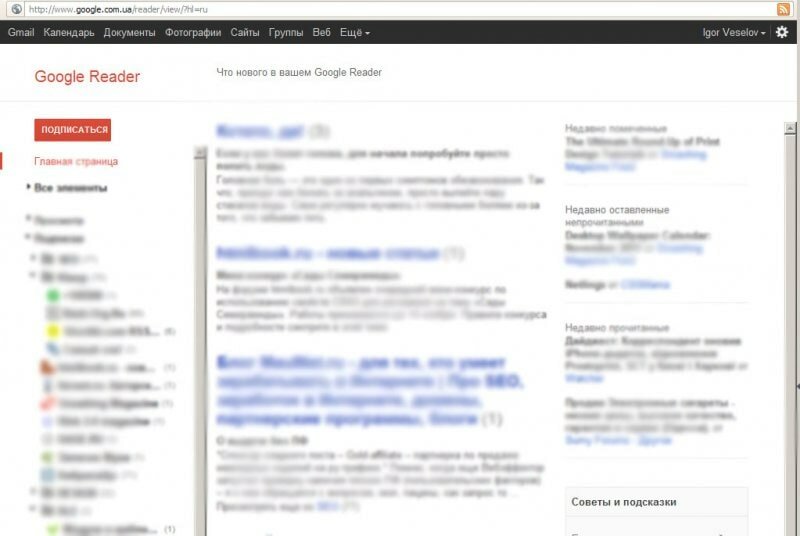Screen dimensions: 800x536
Task: Open Сайты in the top bar
Action: coord(245,33)
